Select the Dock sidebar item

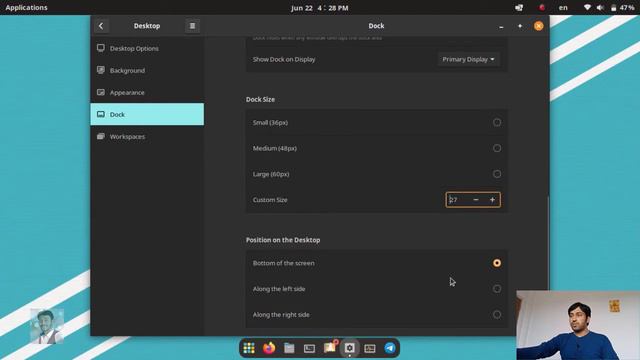(147, 114)
